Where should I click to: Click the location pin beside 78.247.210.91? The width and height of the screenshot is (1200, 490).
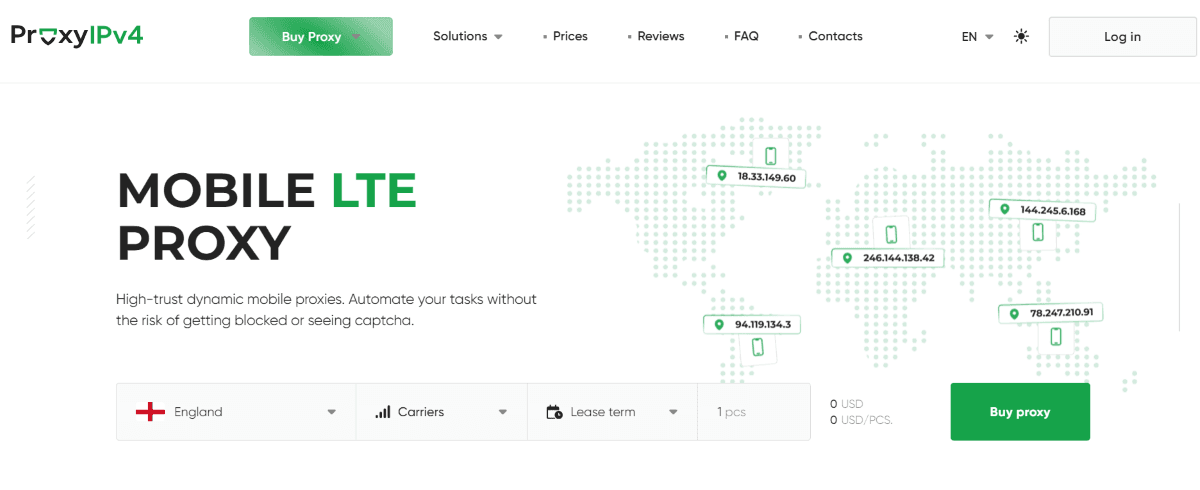pyautogui.click(x=1014, y=314)
